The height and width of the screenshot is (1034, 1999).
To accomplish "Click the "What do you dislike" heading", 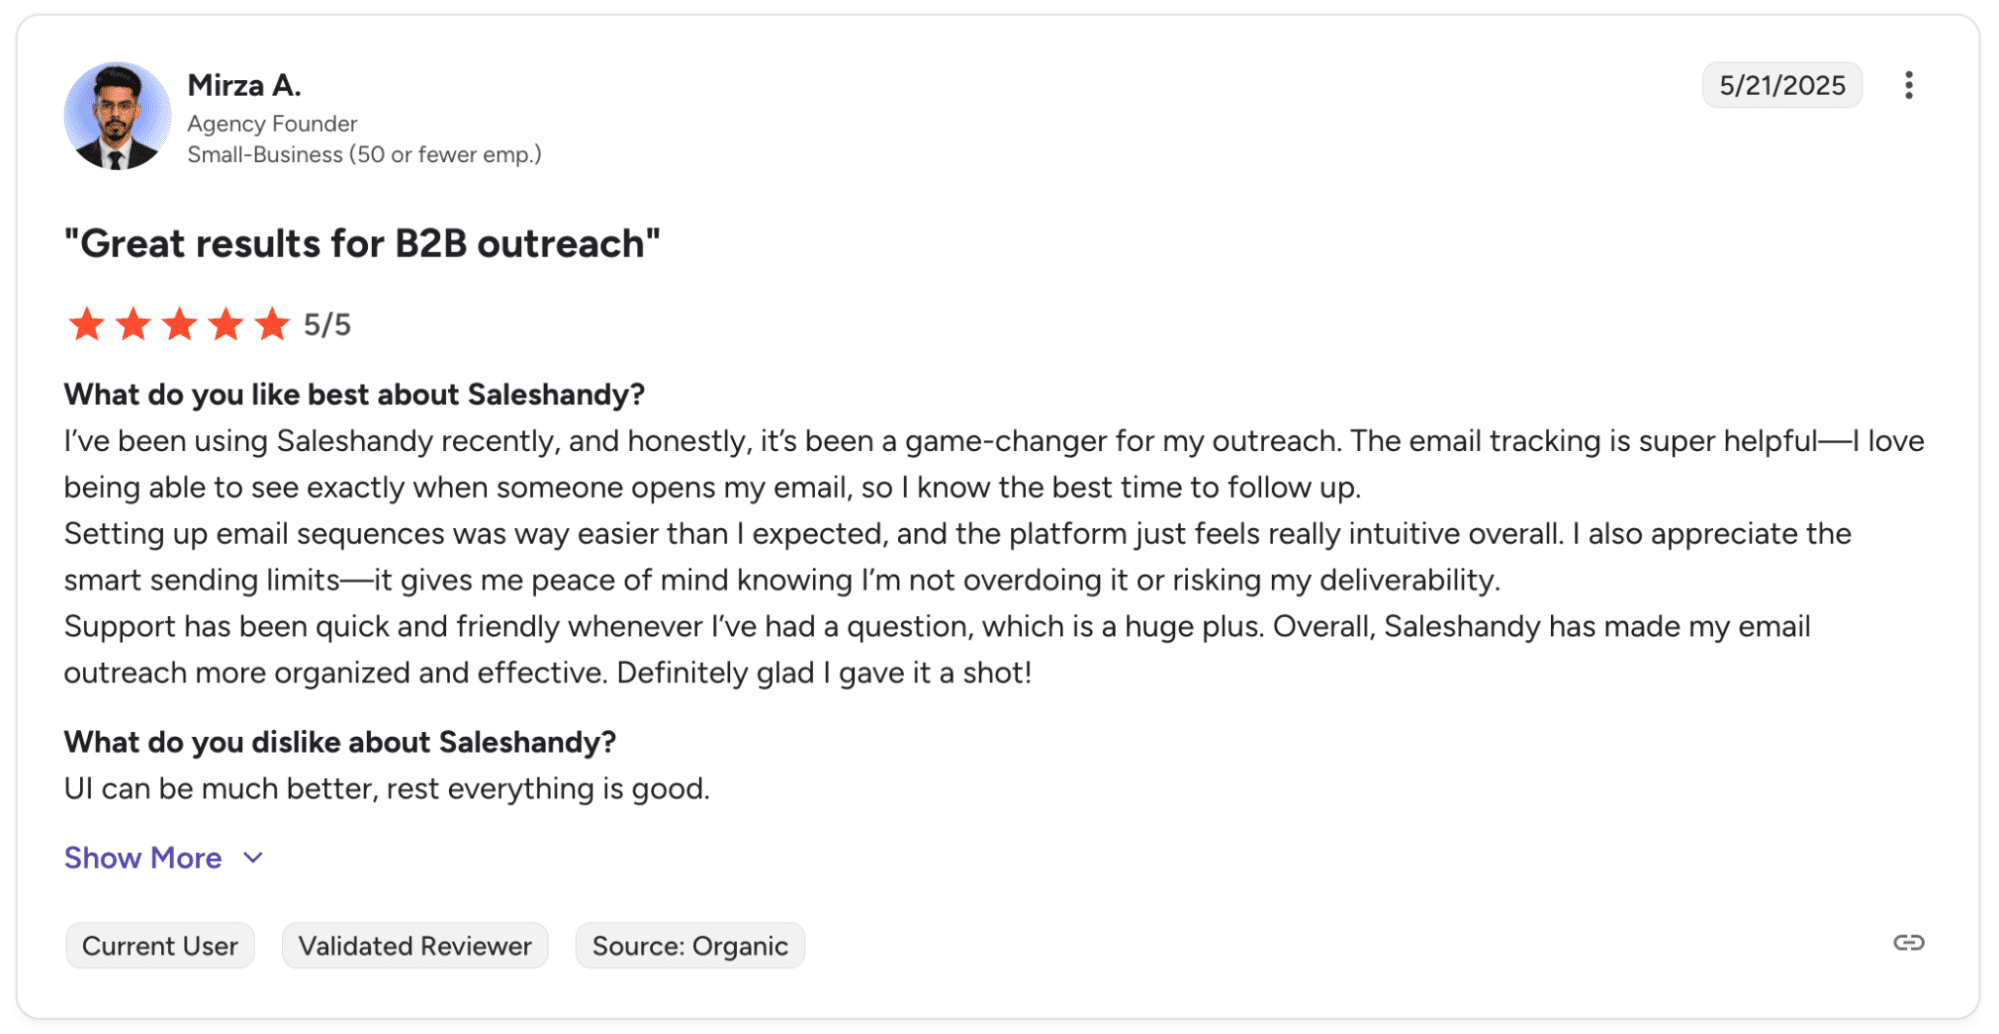I will 340,742.
